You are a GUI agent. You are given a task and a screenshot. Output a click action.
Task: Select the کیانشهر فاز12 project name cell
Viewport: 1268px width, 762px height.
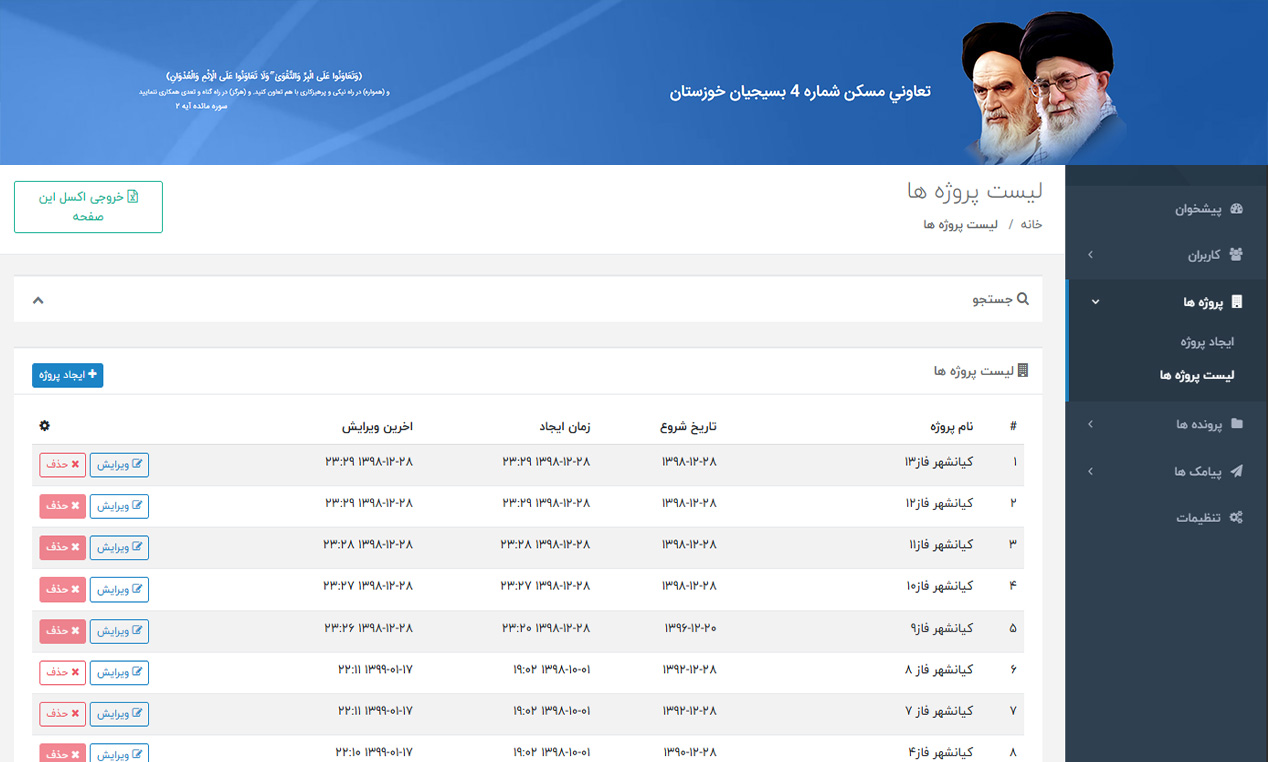click(938, 503)
